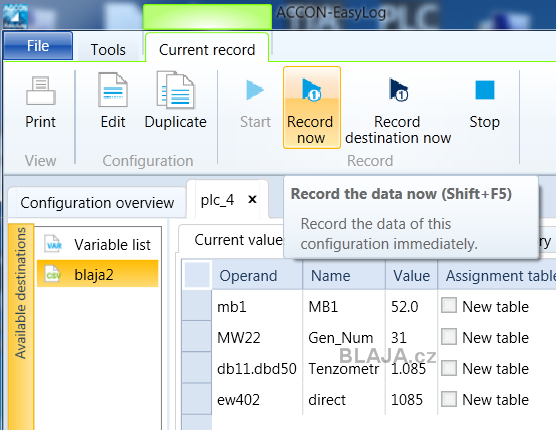The width and height of the screenshot is (556, 430).
Task: Close the plc_4 tab
Action: 252,200
